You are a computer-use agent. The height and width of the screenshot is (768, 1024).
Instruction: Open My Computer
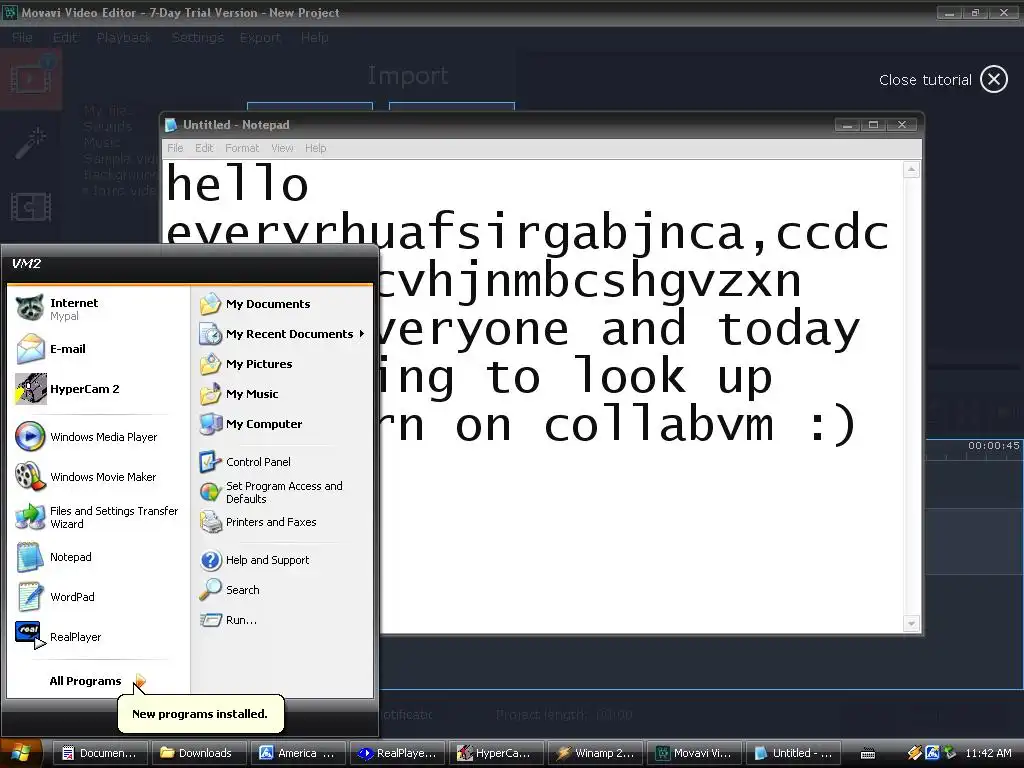coord(282,424)
